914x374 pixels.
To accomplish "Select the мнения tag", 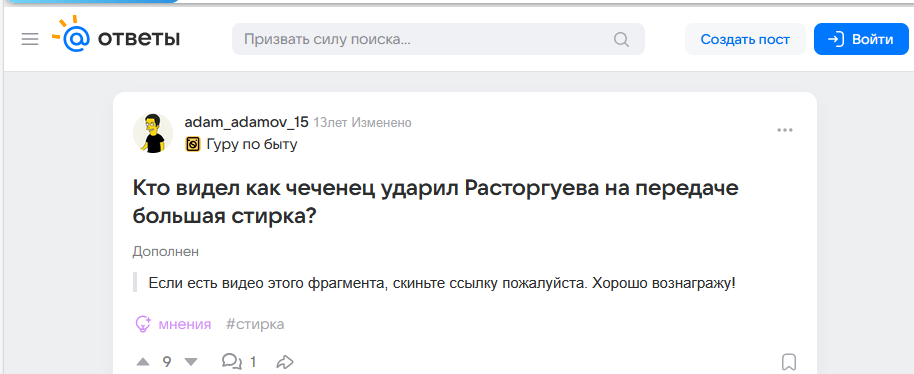I will [185, 324].
